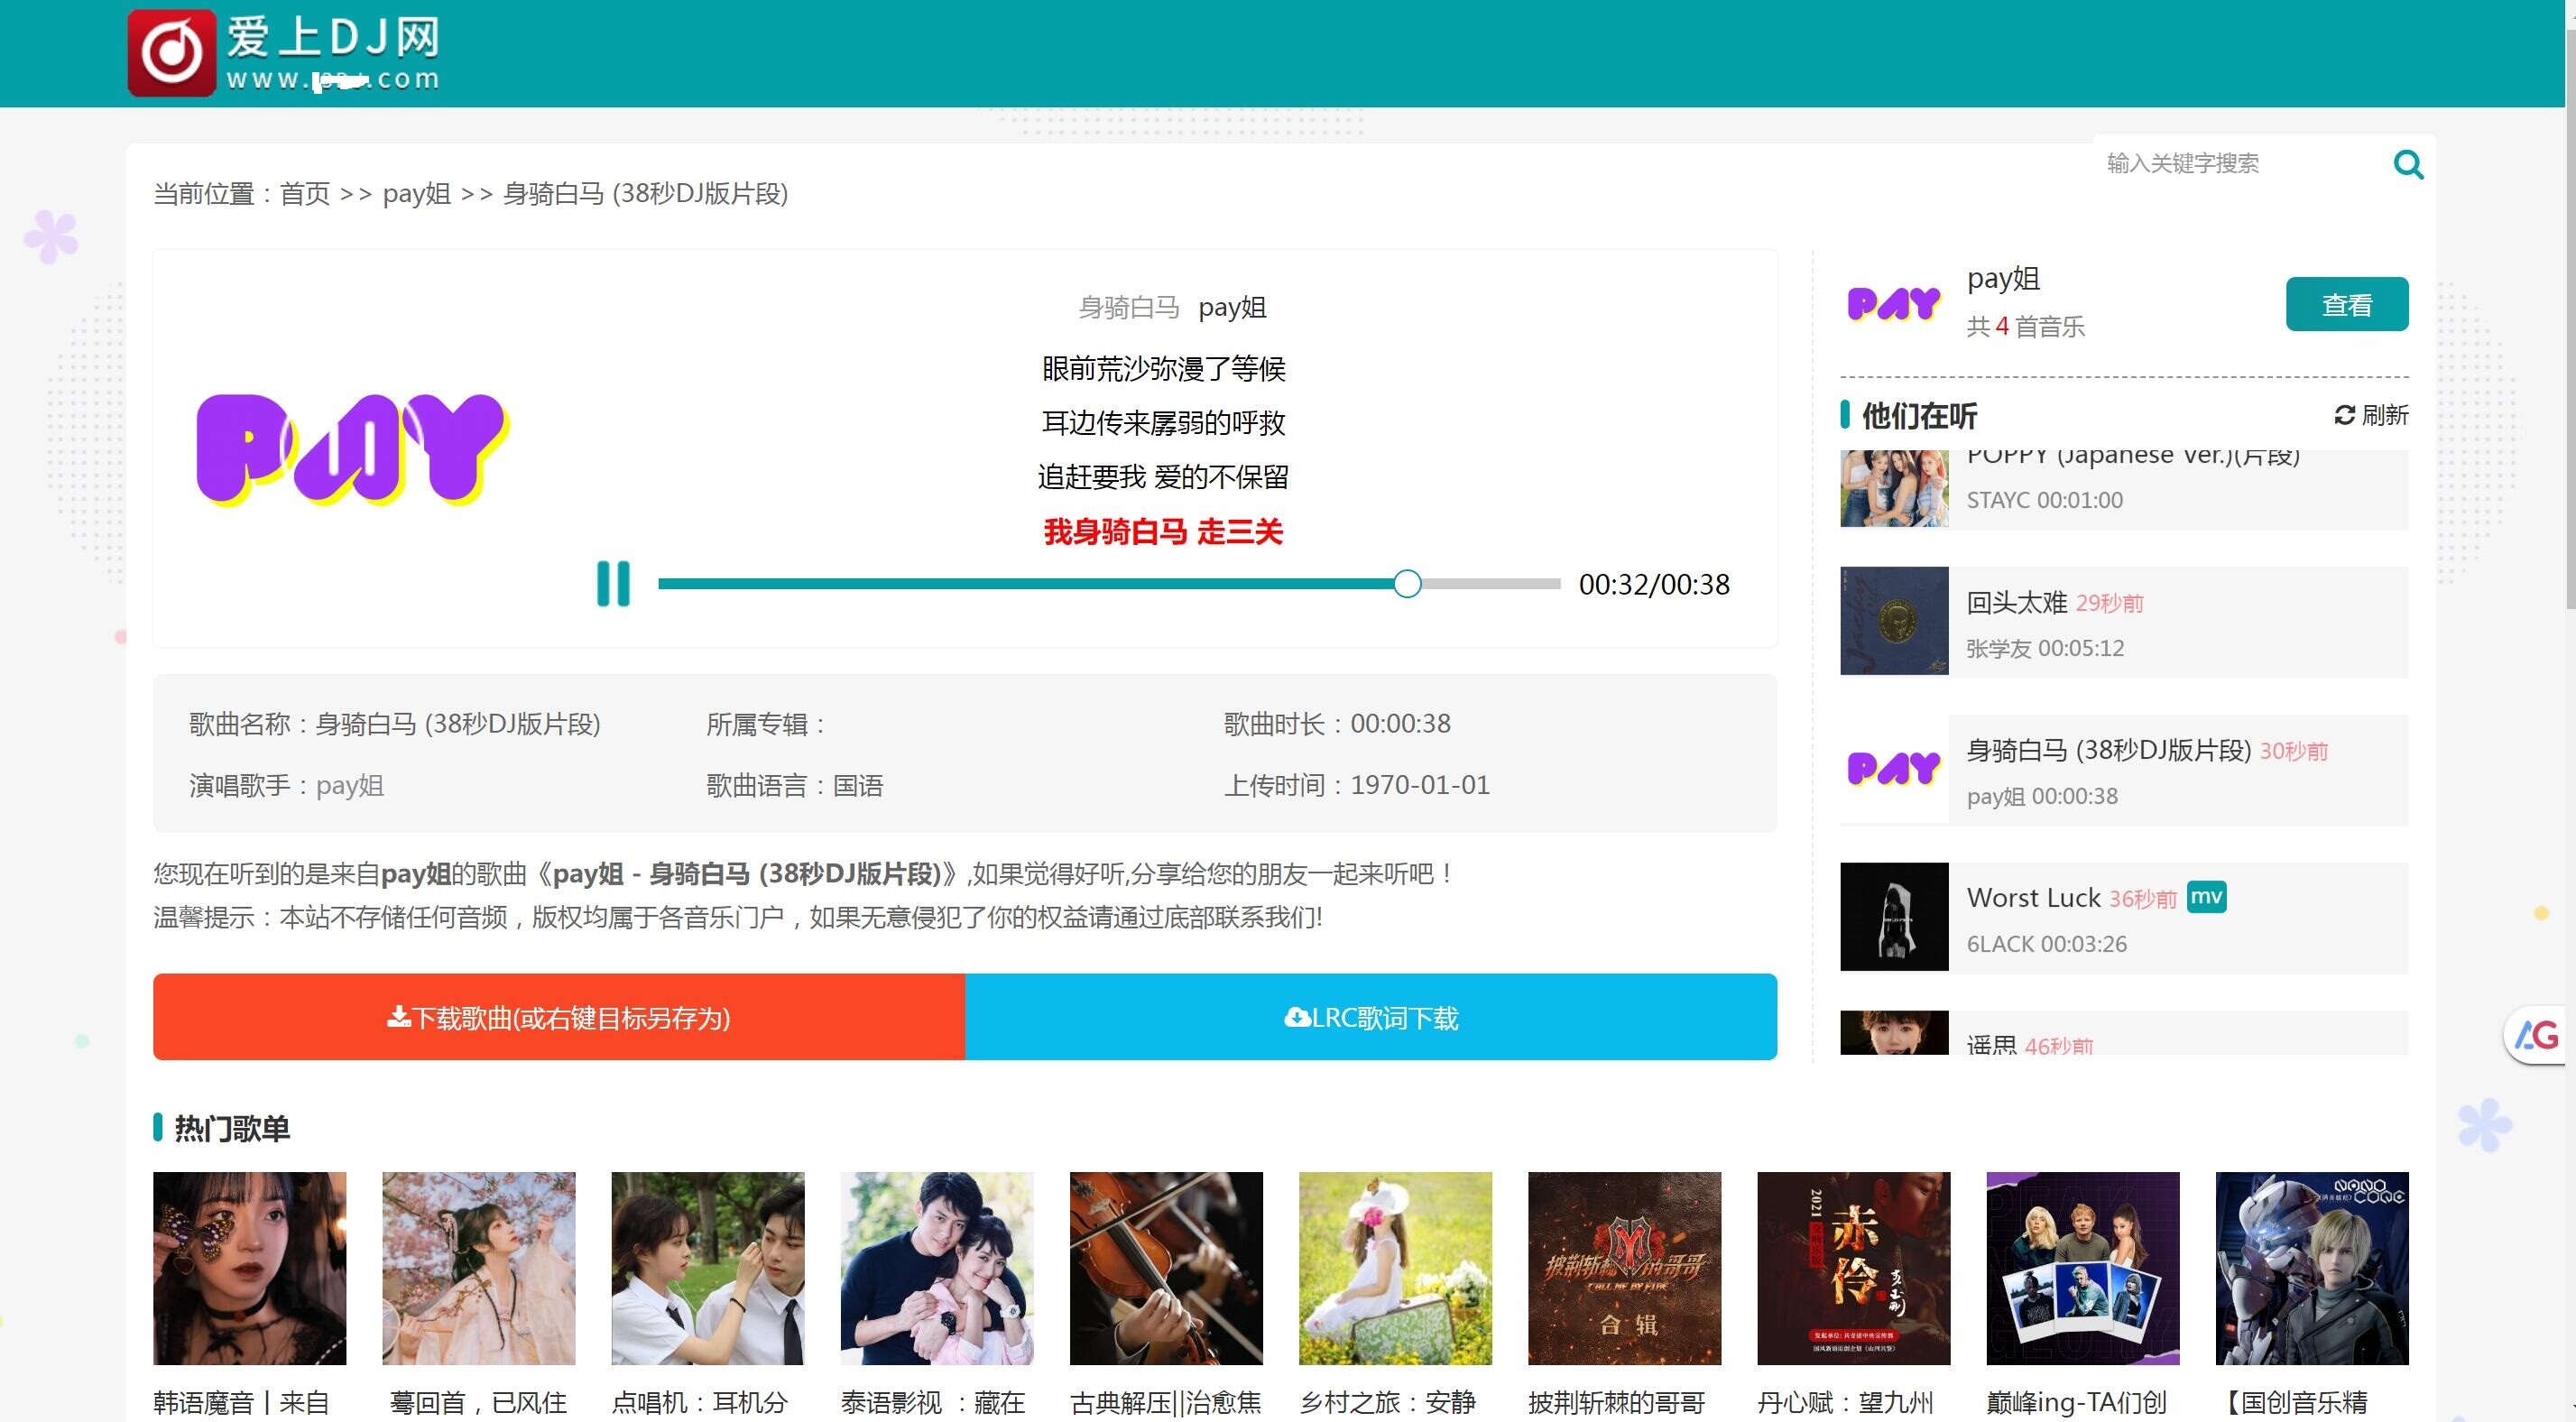2576x1422 pixels.
Task: Click the page vertical scrollbar
Action: pyautogui.click(x=2570, y=320)
